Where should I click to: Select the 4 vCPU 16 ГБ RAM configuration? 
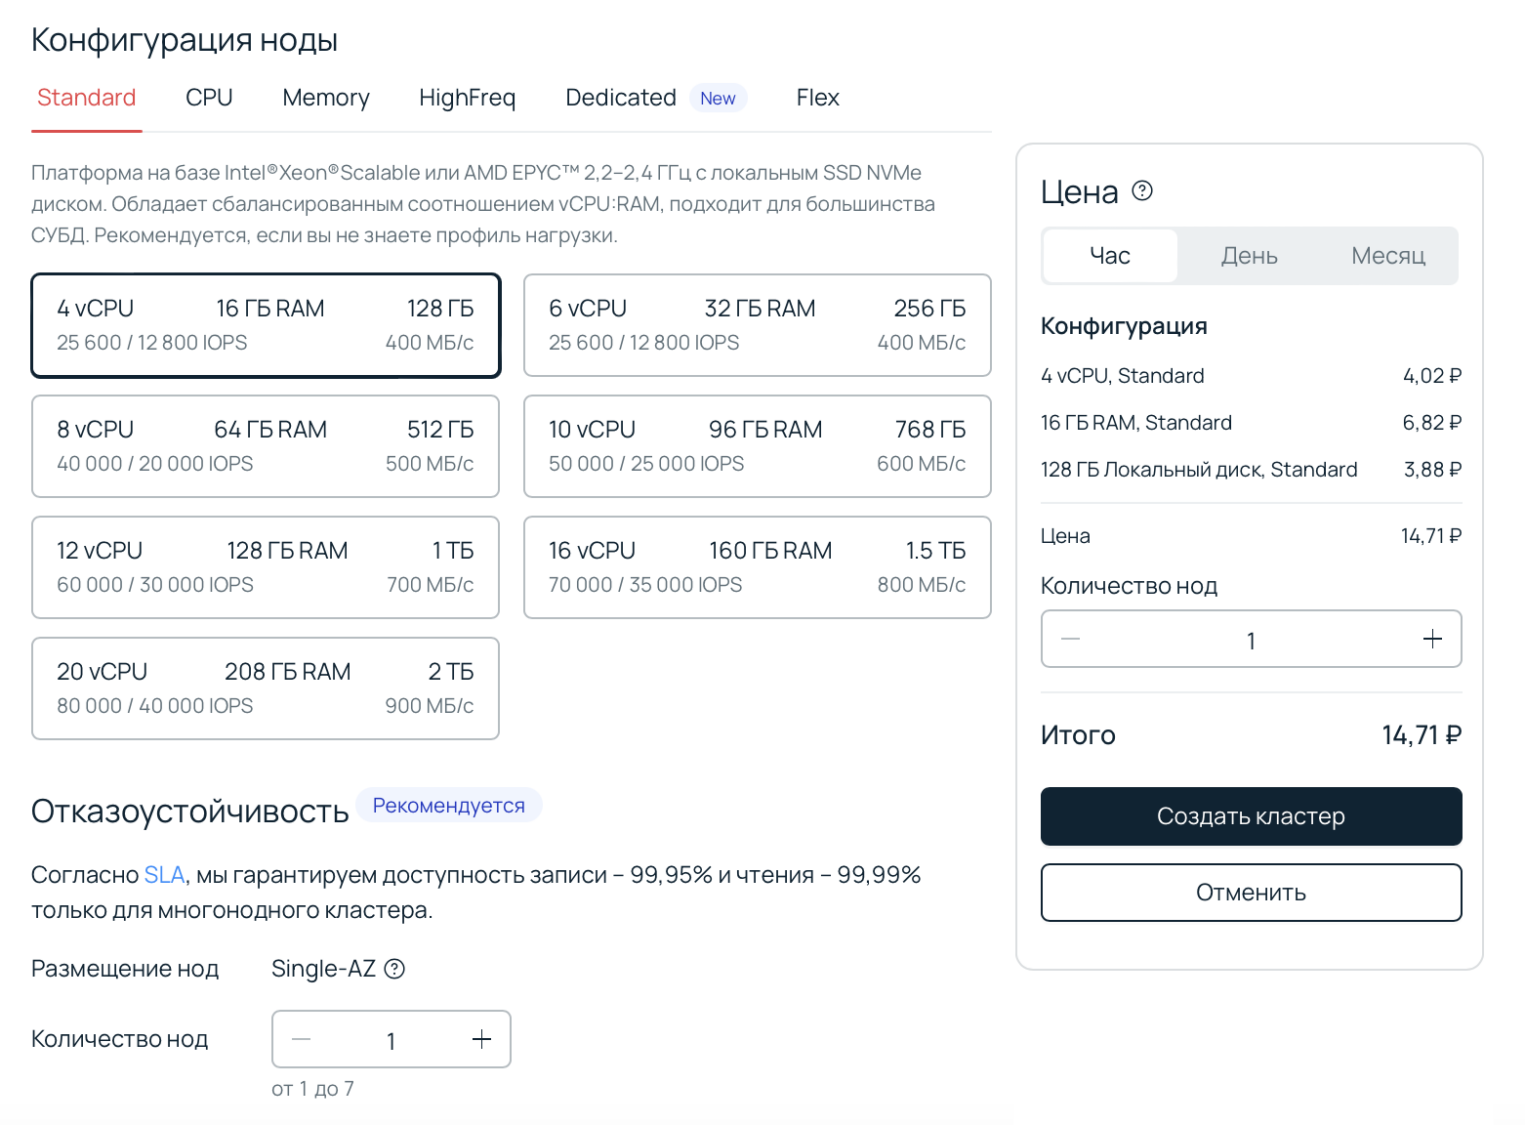pos(265,326)
